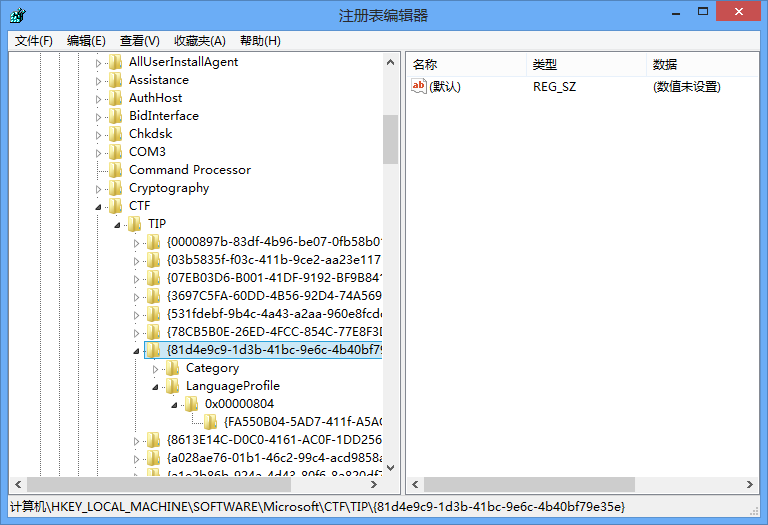Click folder icon of selected {81d4e9c9 key
768x525 pixels.
(x=154, y=350)
